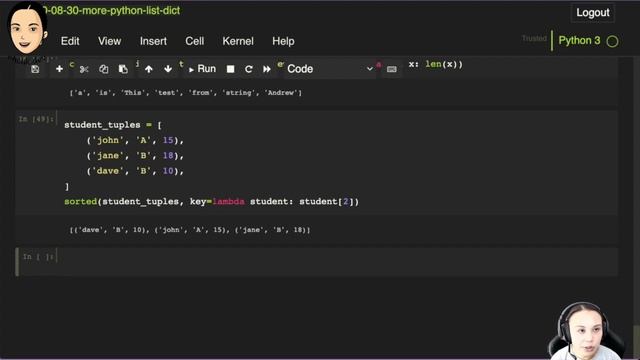Image resolution: width=640 pixels, height=360 pixels.
Task: Open the Edit menu
Action: (70, 41)
